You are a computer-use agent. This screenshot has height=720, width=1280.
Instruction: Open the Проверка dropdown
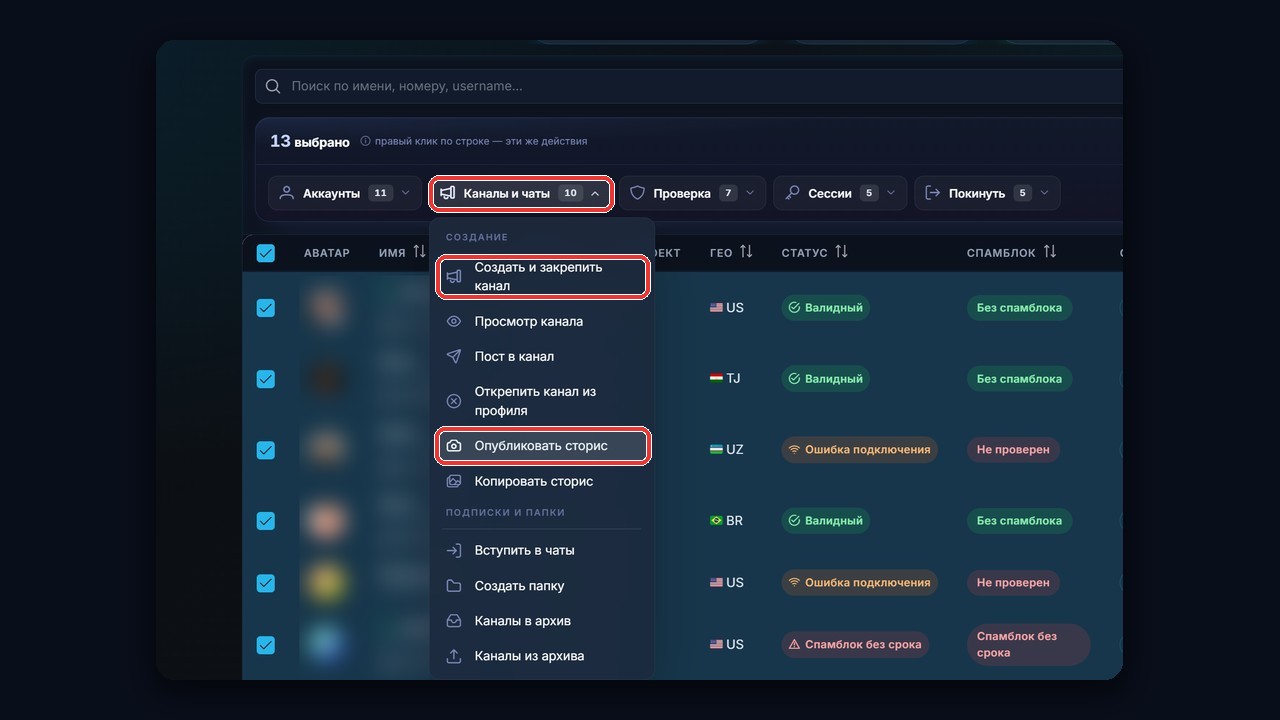[692, 193]
